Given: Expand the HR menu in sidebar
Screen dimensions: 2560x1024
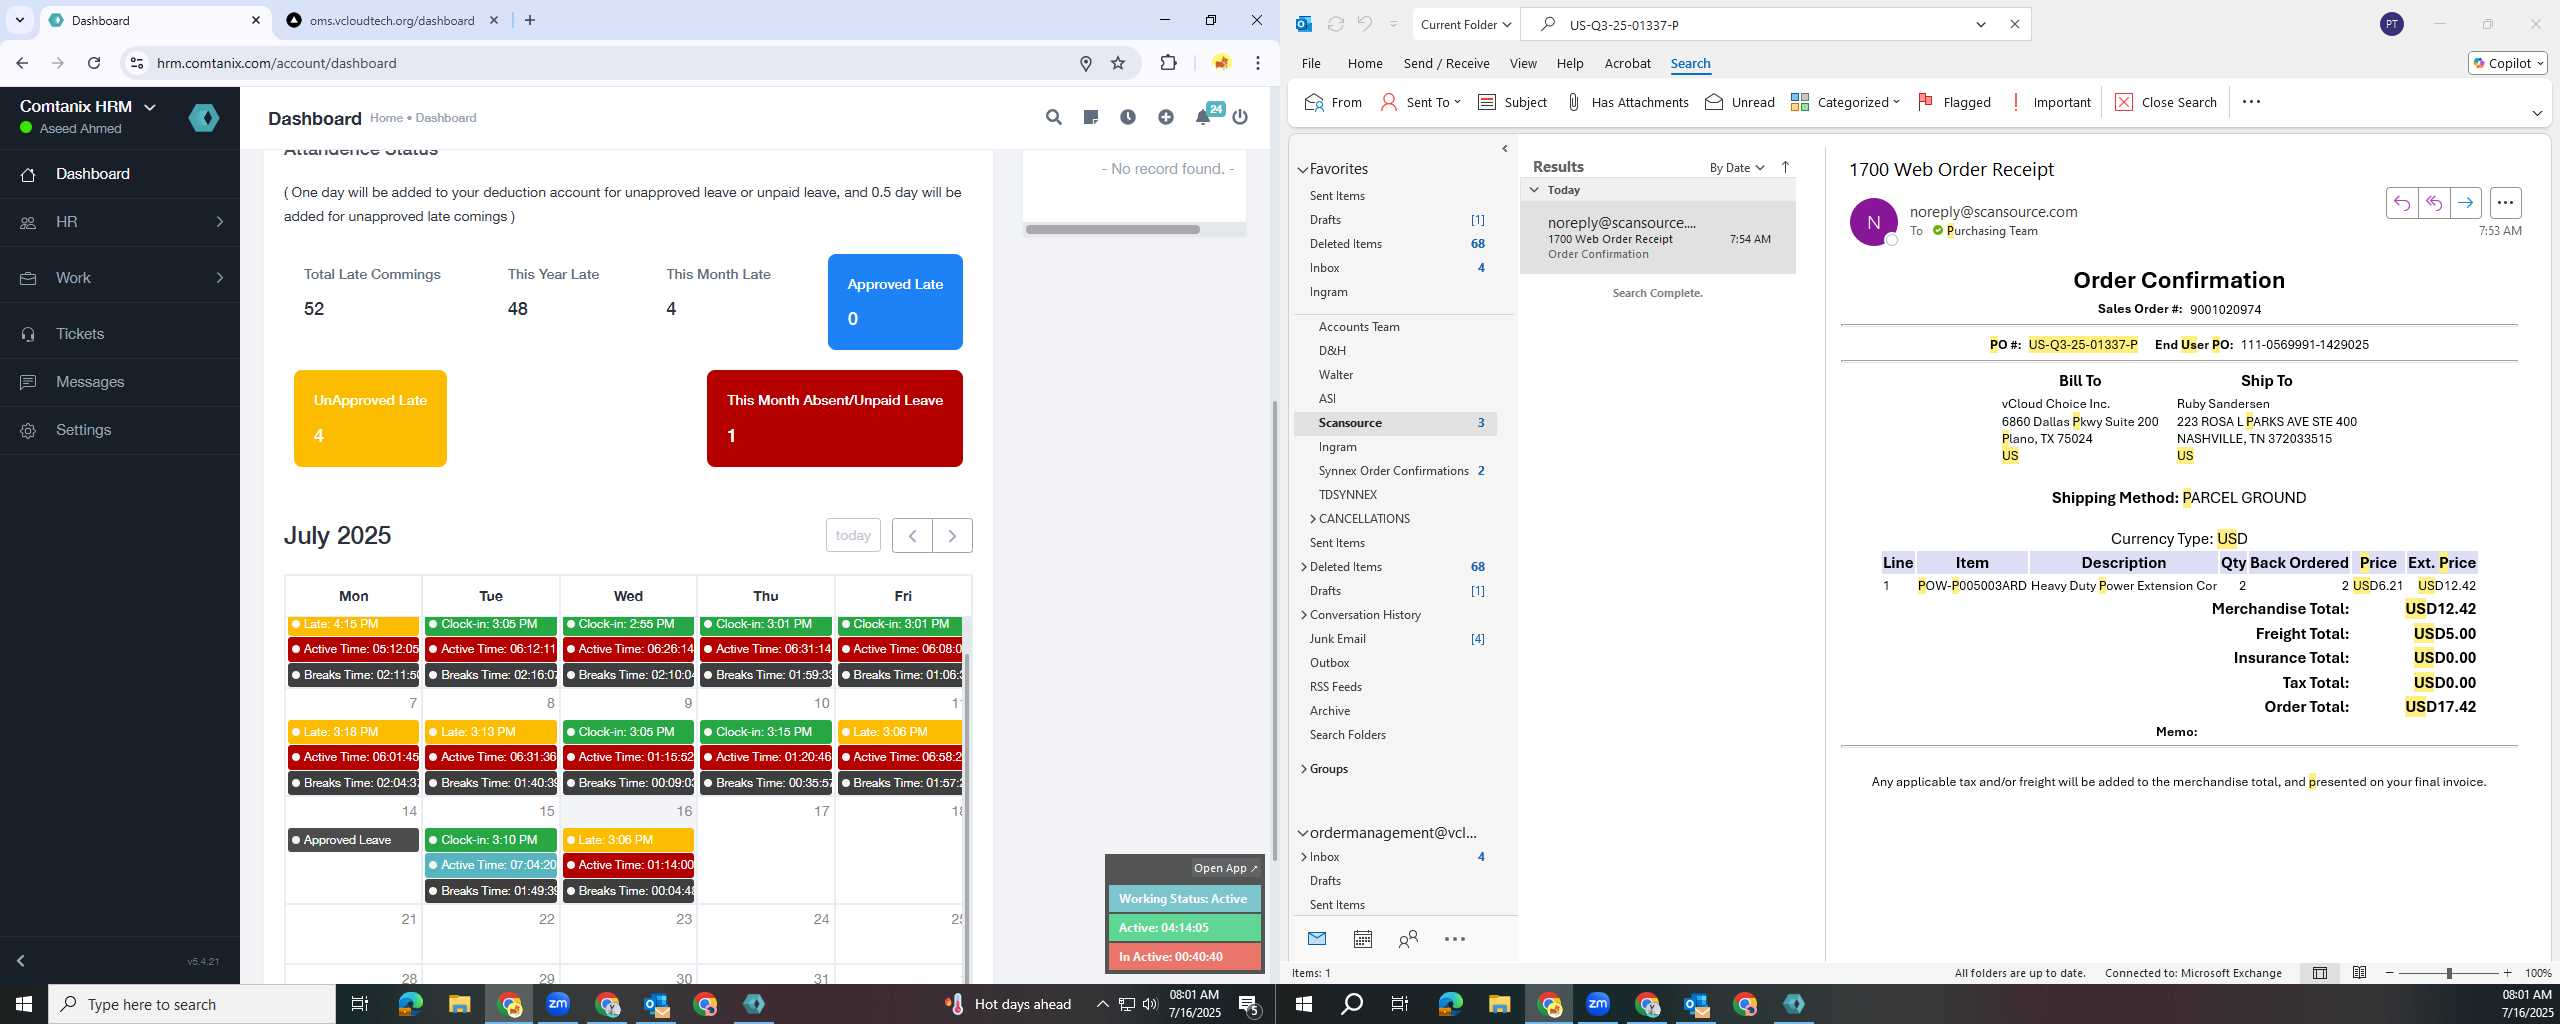Looking at the screenshot, I should pos(120,222).
